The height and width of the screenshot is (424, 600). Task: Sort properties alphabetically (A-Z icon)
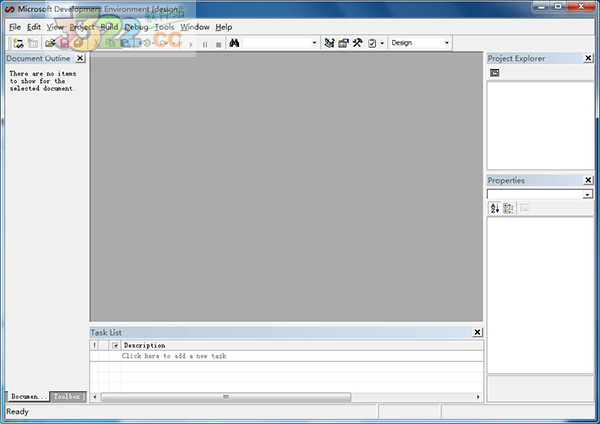point(494,208)
